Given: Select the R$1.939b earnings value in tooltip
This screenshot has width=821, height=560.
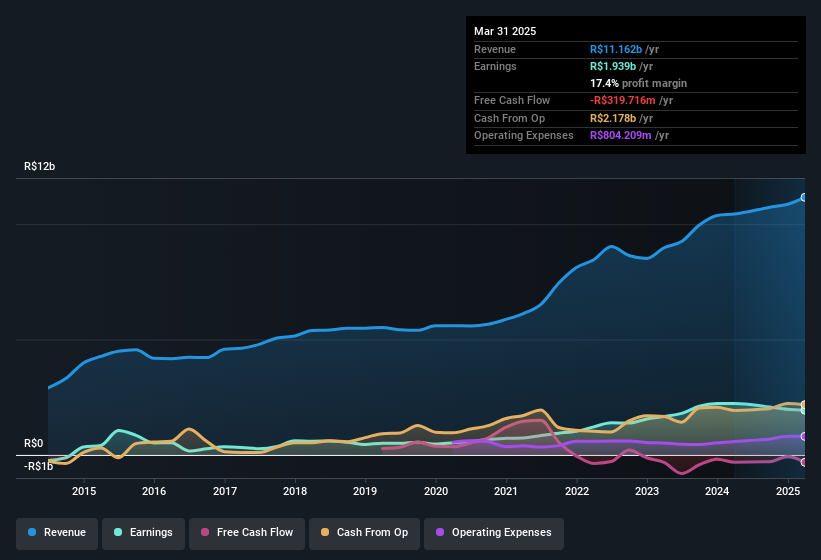Looking at the screenshot, I should pyautogui.click(x=613, y=66).
